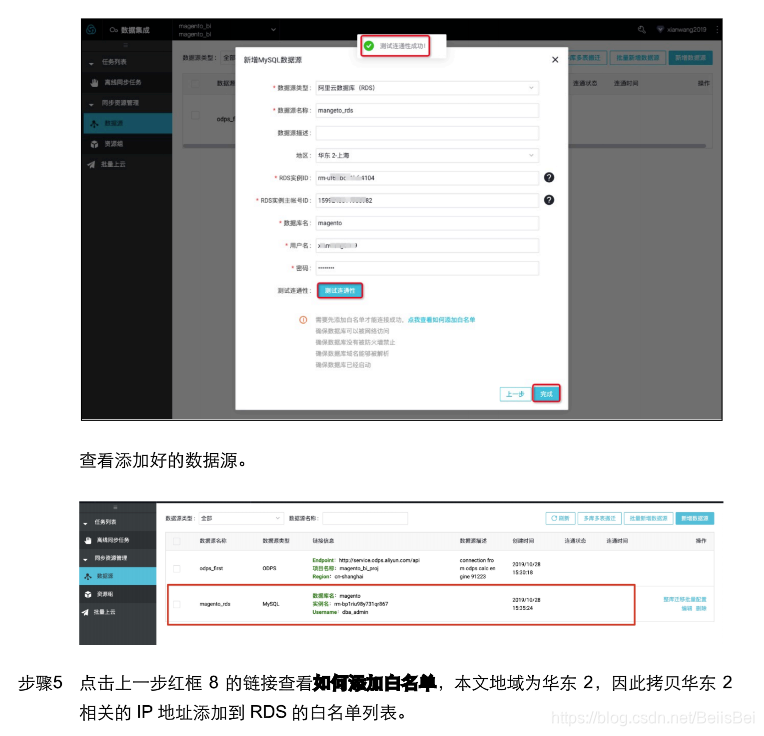764x736 pixels.
Task: Toggle the checkbox for the odps_first row
Action: 177,568
